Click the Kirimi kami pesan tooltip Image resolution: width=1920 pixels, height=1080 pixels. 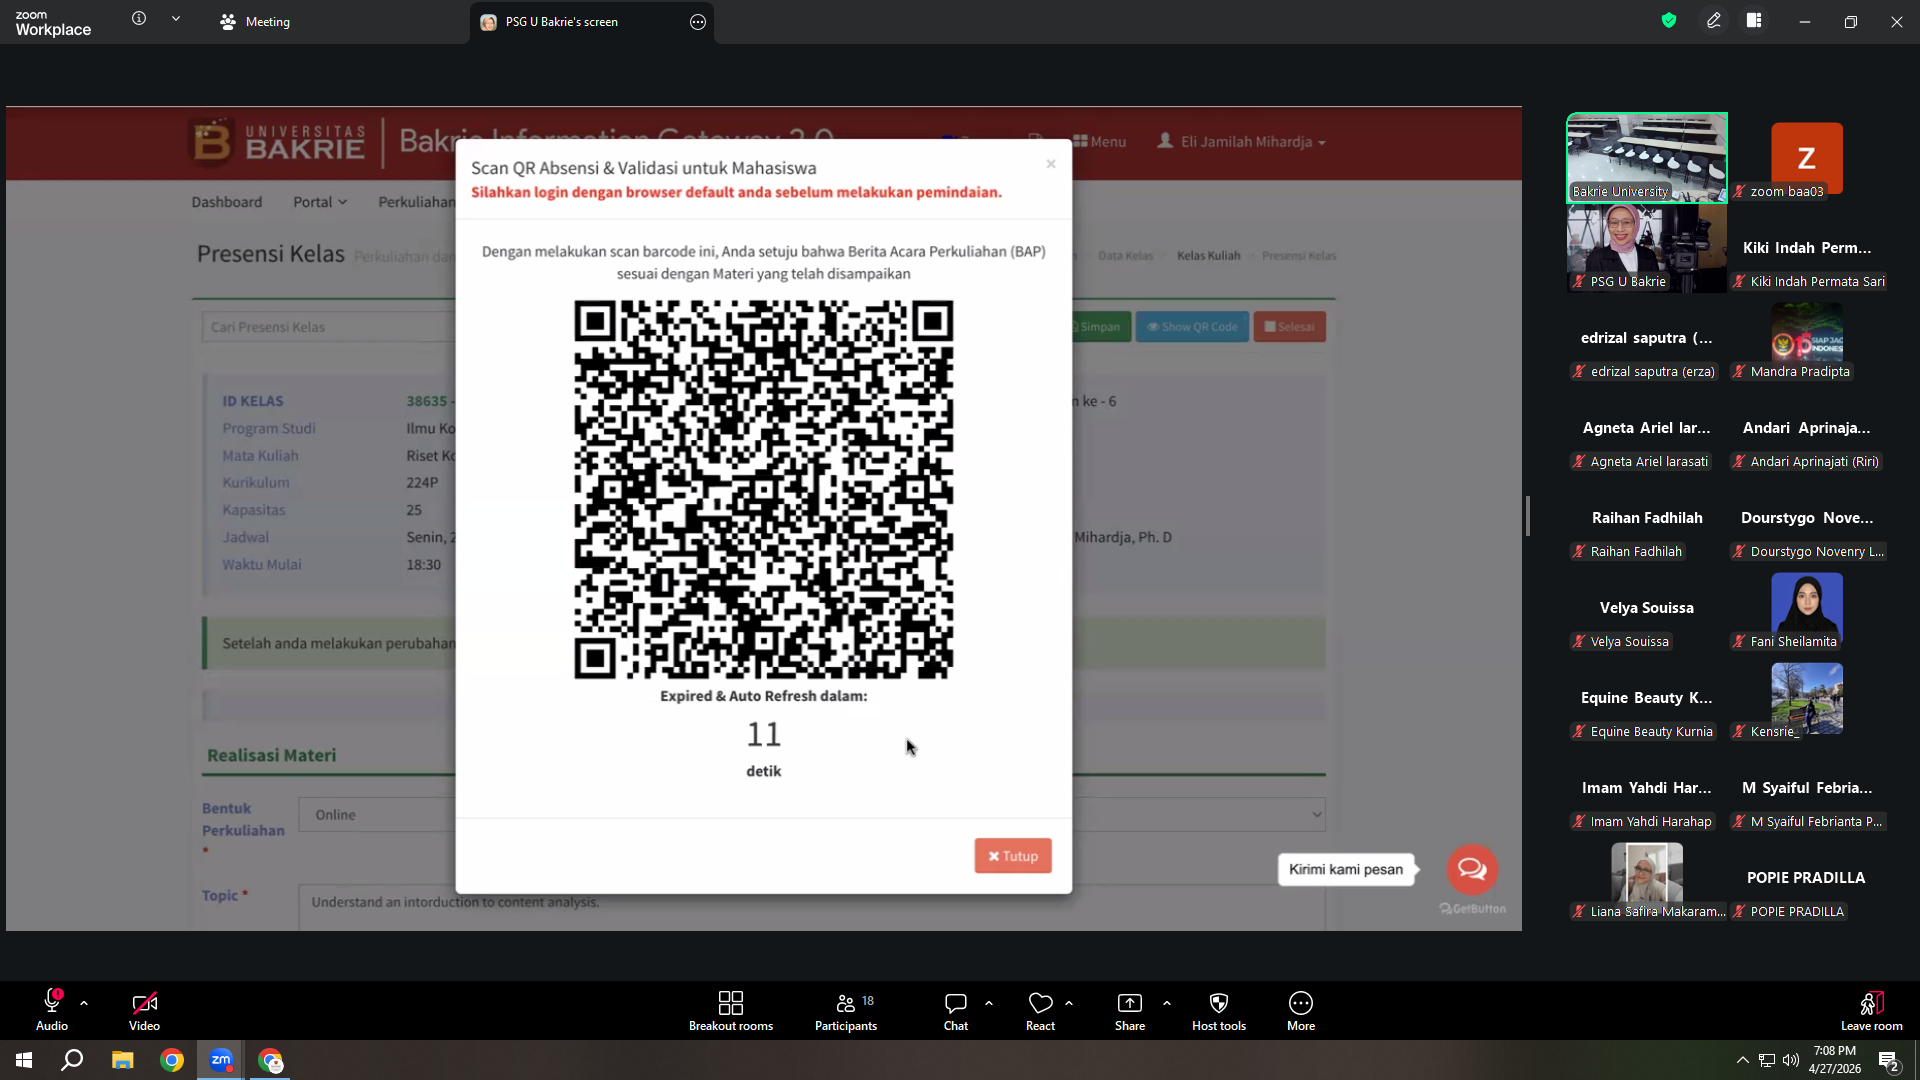pos(1346,870)
